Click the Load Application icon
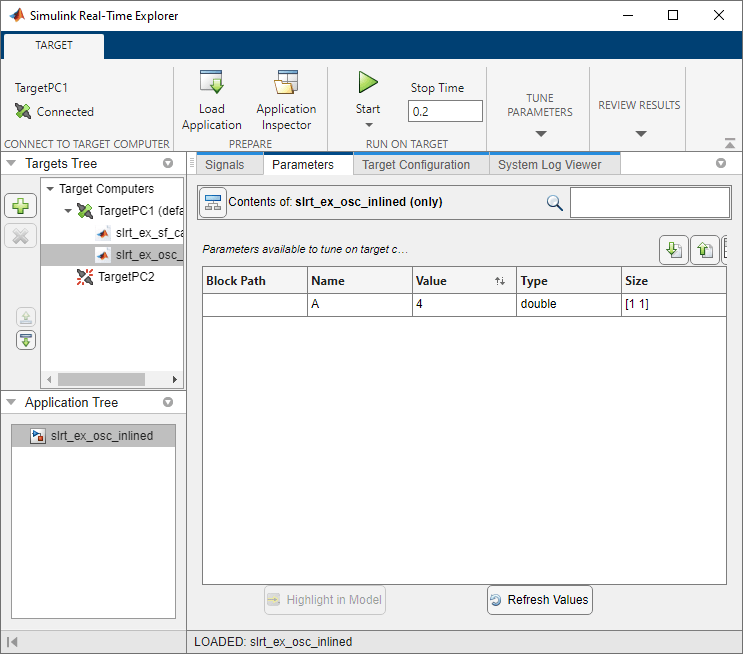Screen dimensions: 743x654 click(211, 82)
